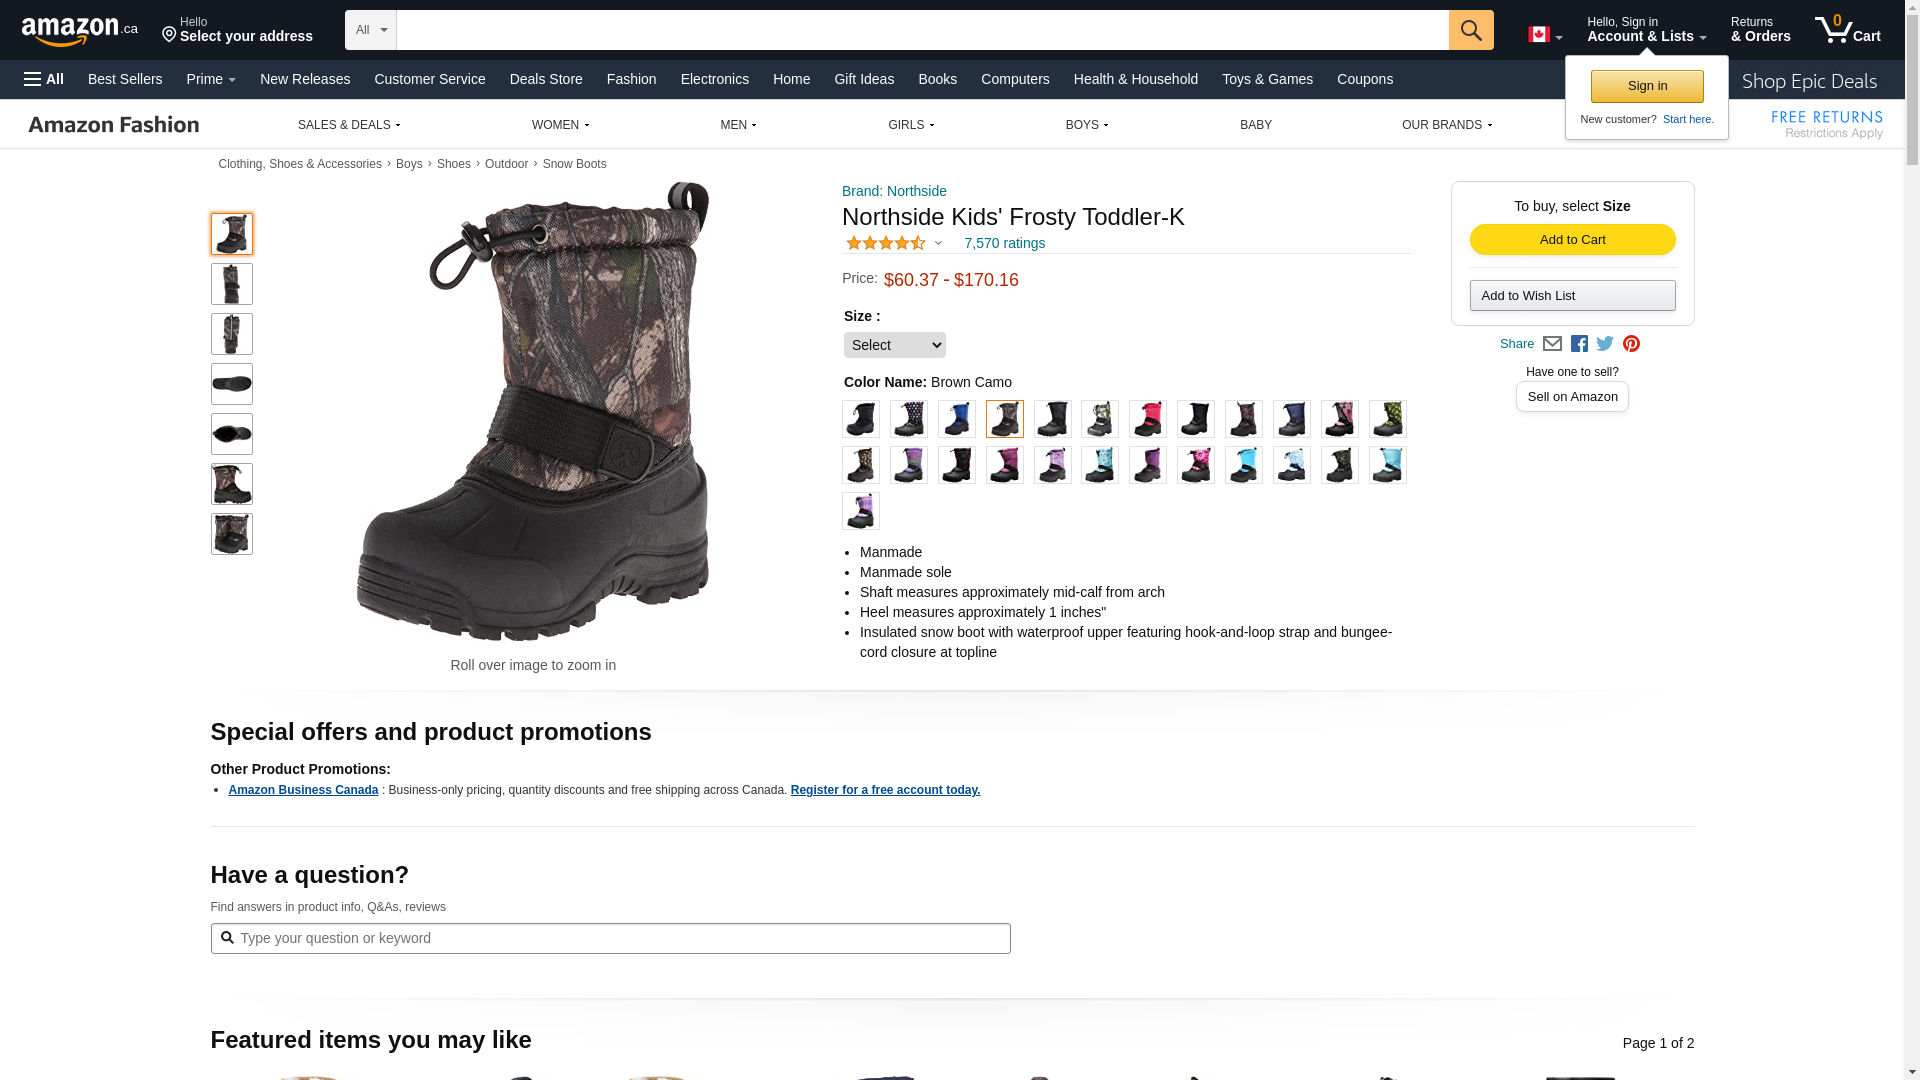Expand the star ratings breakdown arrow
The image size is (1920, 1080).
coord(938,243)
